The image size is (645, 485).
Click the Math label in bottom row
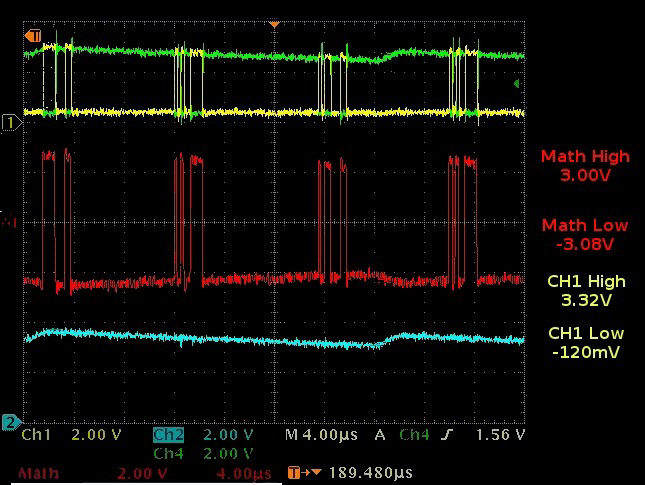40,473
